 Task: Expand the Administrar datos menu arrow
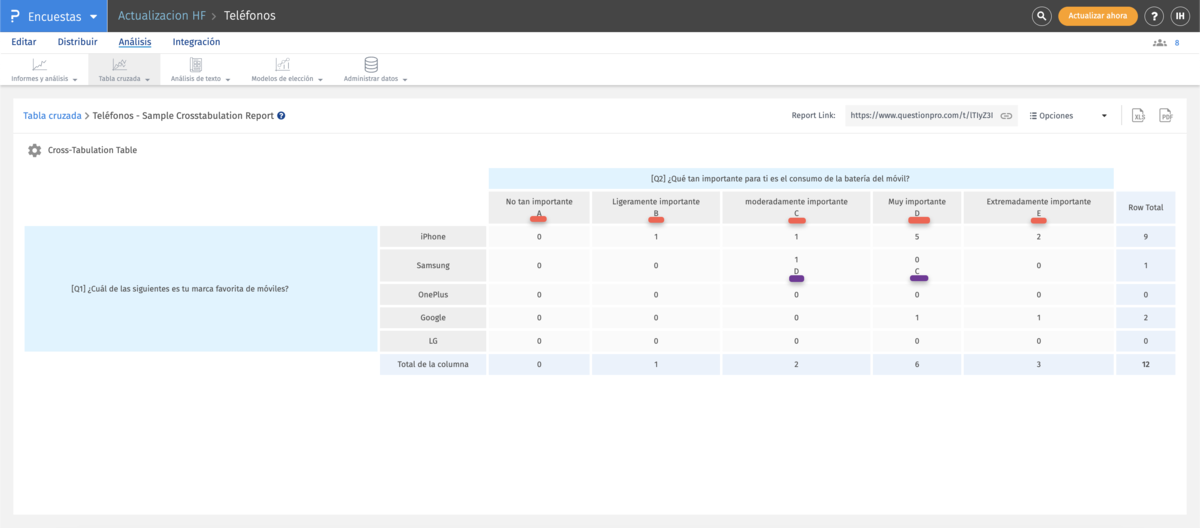point(405,79)
